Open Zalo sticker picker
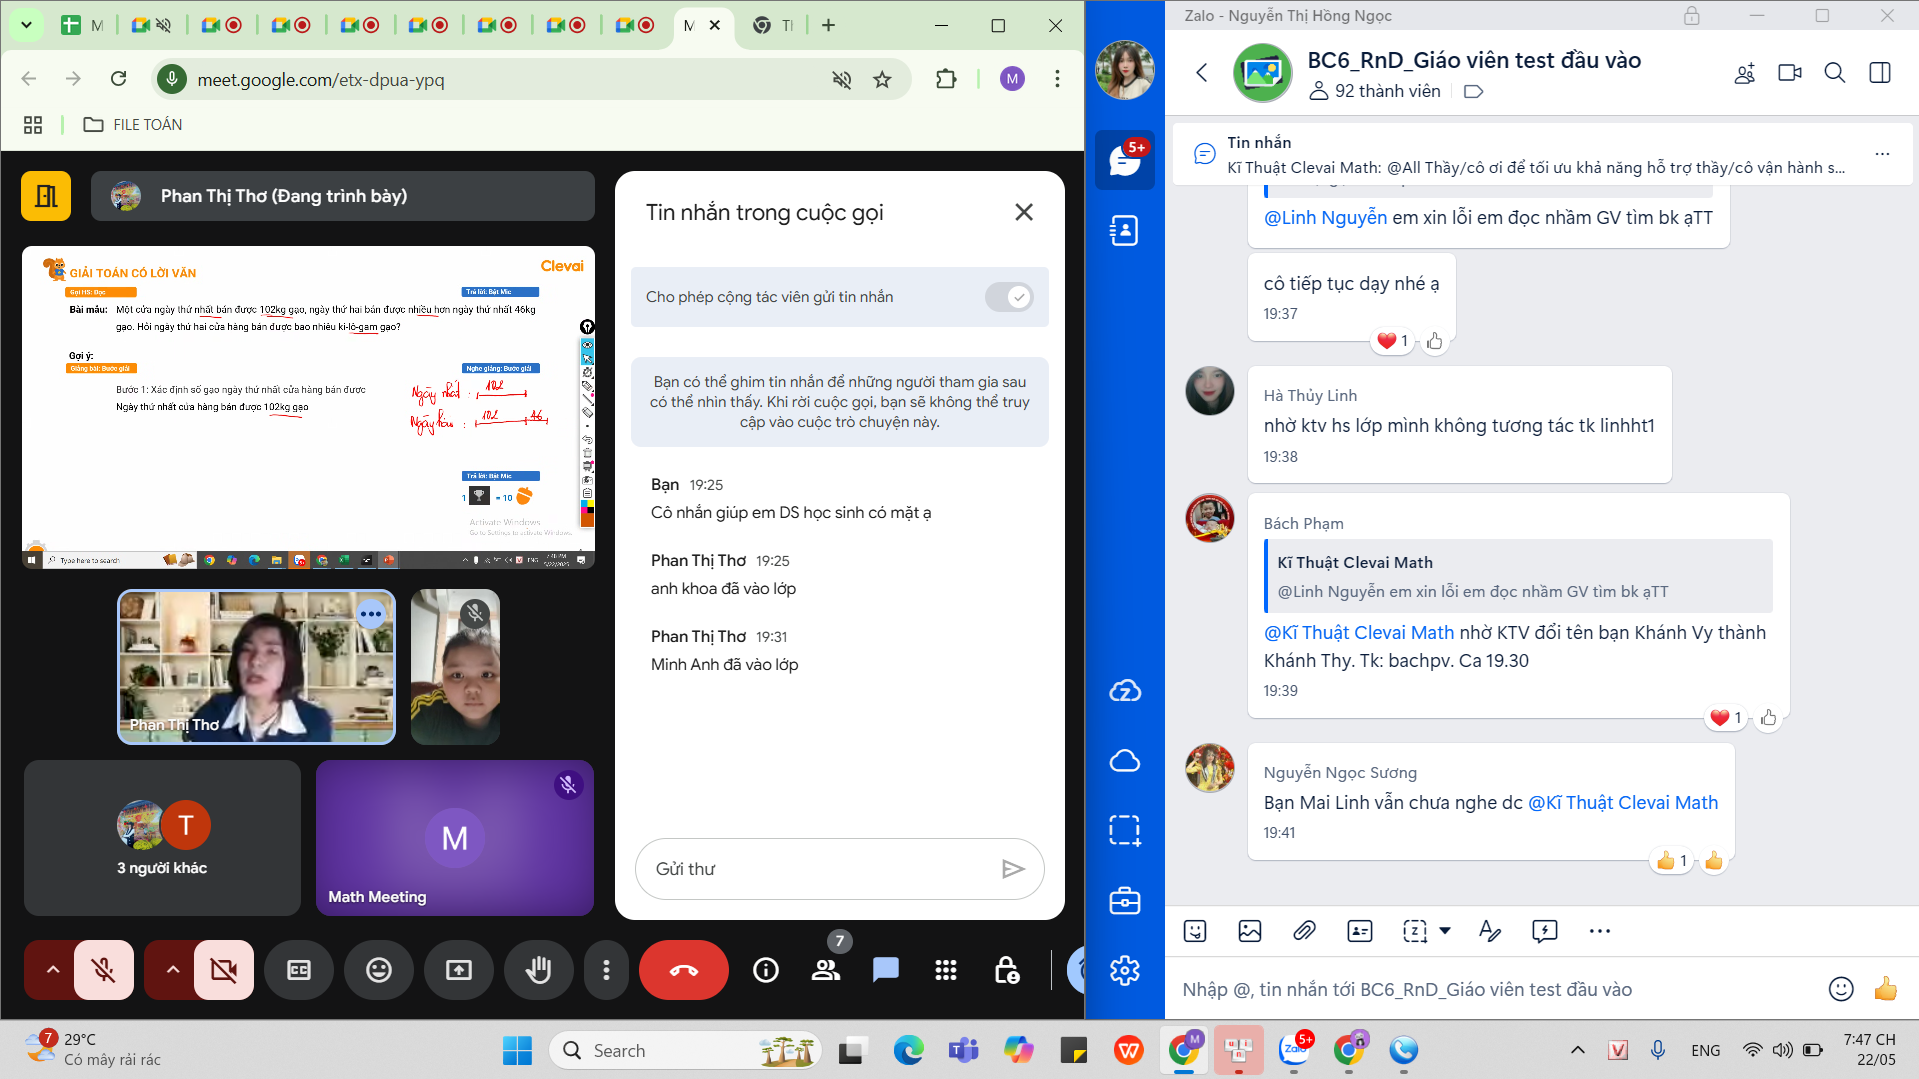Viewport: 1919px width, 1079px height. click(1195, 931)
